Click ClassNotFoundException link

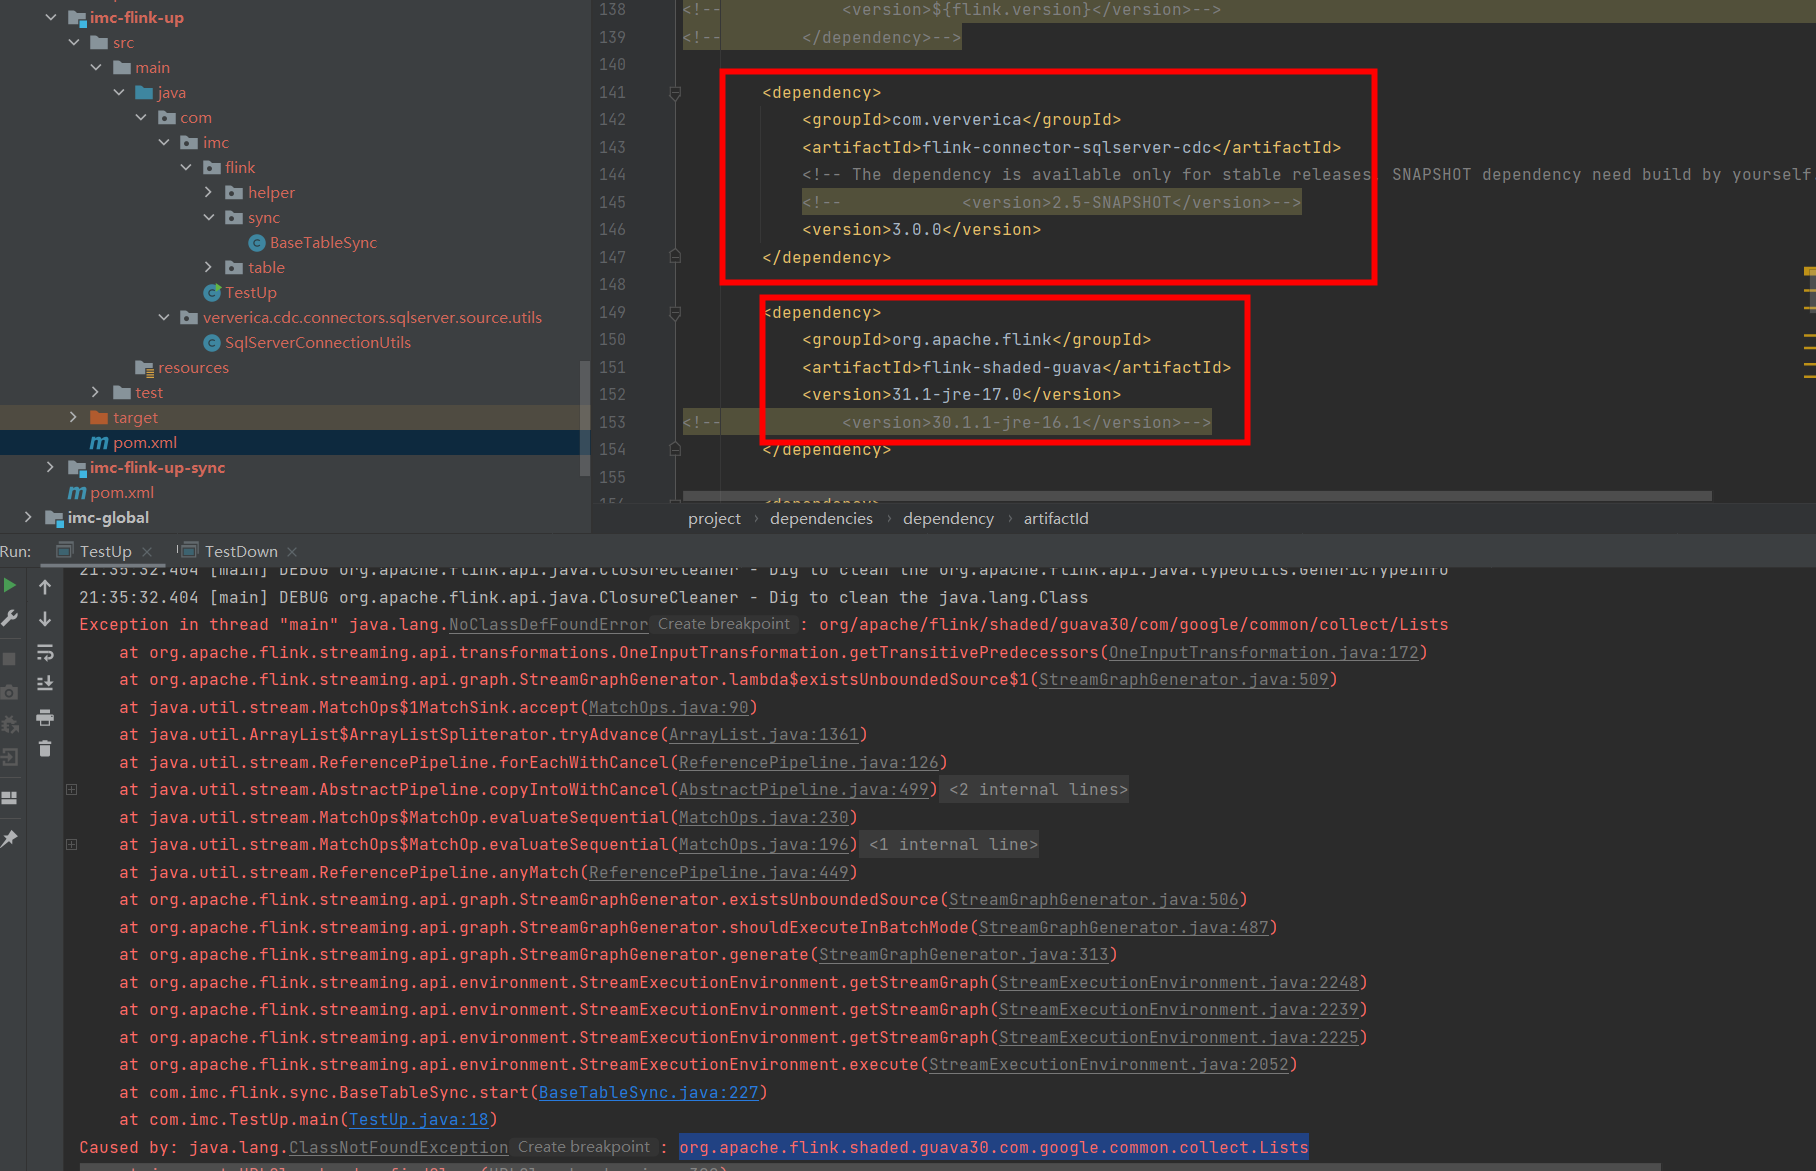(x=398, y=1147)
